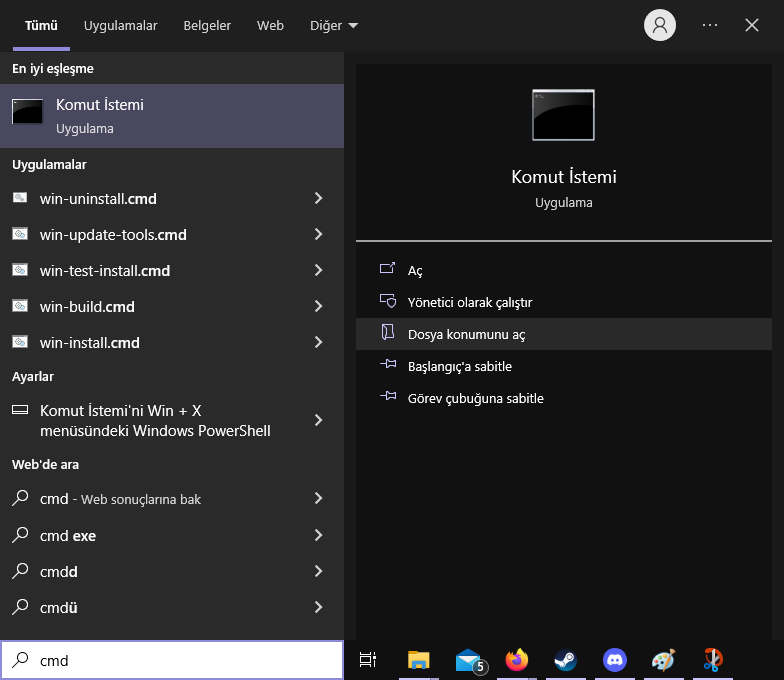Expand options for the cmdd web suggestion
Screen dimensions: 784x680
pyautogui.click(x=318, y=571)
